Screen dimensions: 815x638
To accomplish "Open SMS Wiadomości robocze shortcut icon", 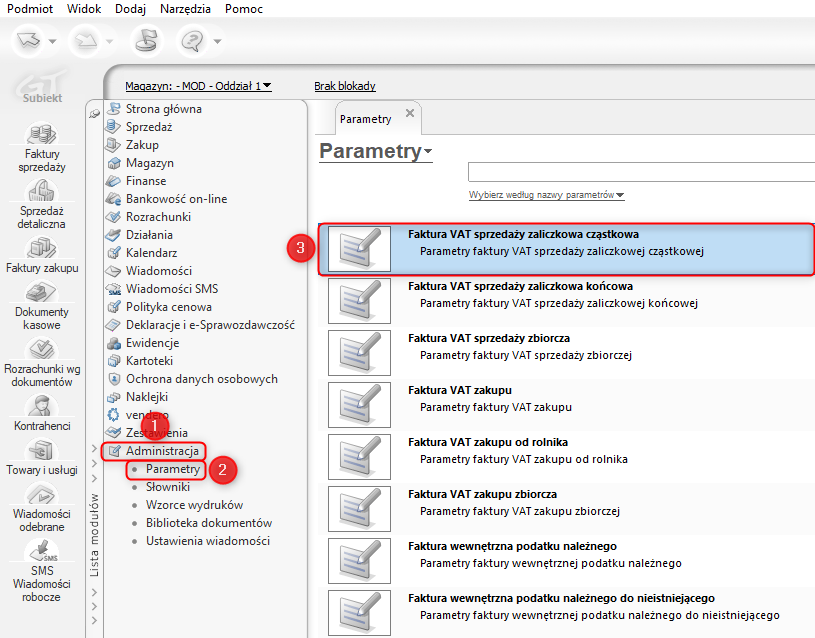I will tap(42, 550).
